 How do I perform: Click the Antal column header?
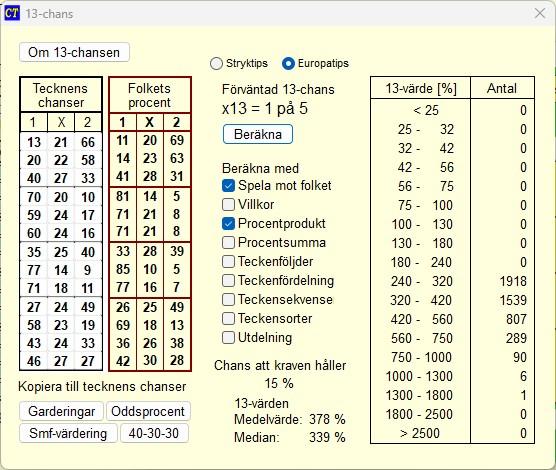[x=502, y=88]
